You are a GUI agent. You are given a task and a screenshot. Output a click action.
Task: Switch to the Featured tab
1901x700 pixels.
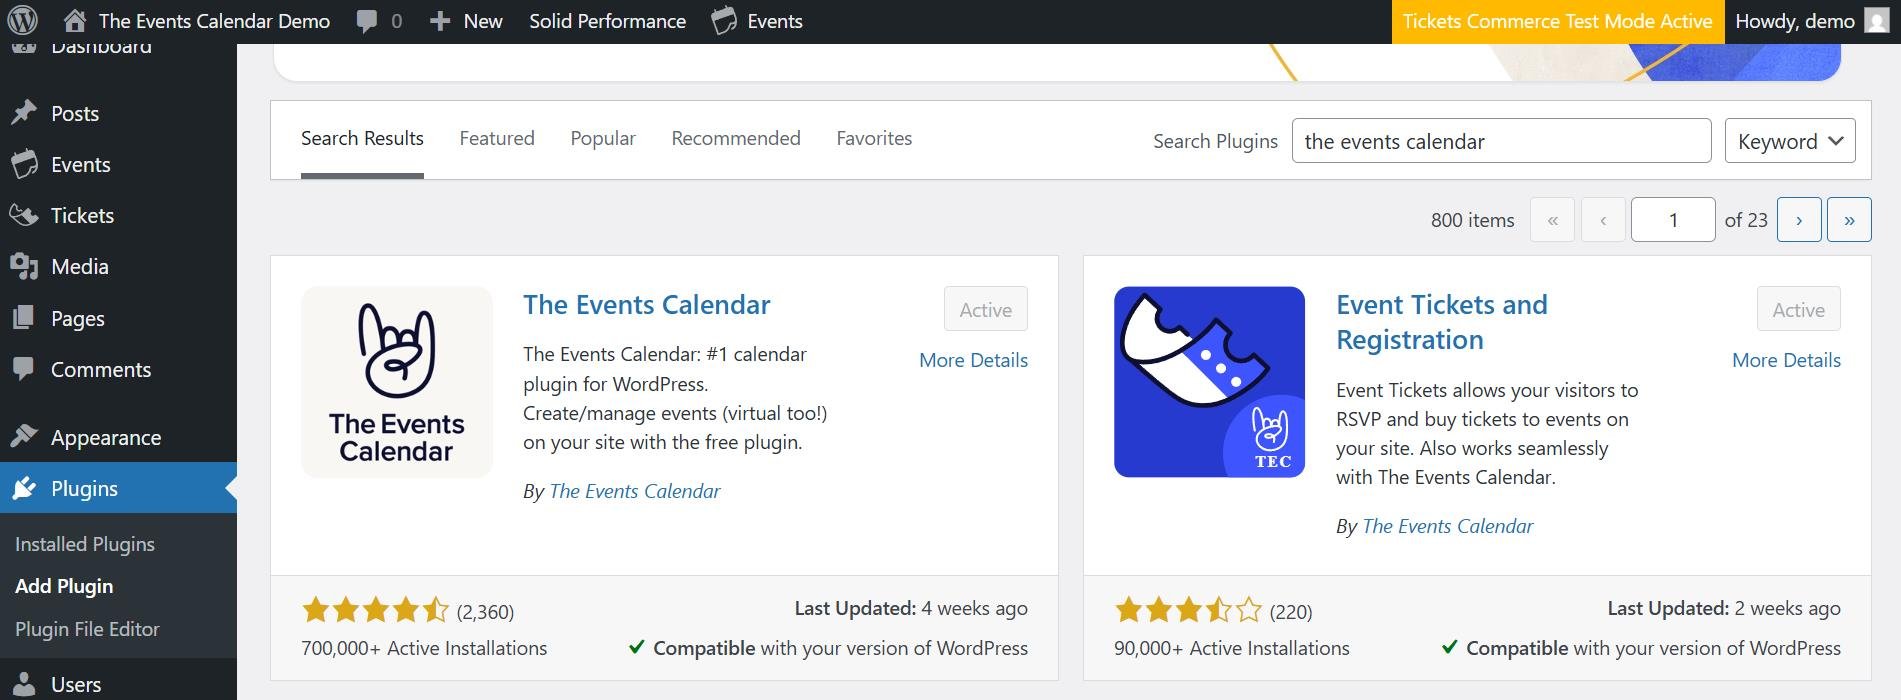[x=497, y=138]
